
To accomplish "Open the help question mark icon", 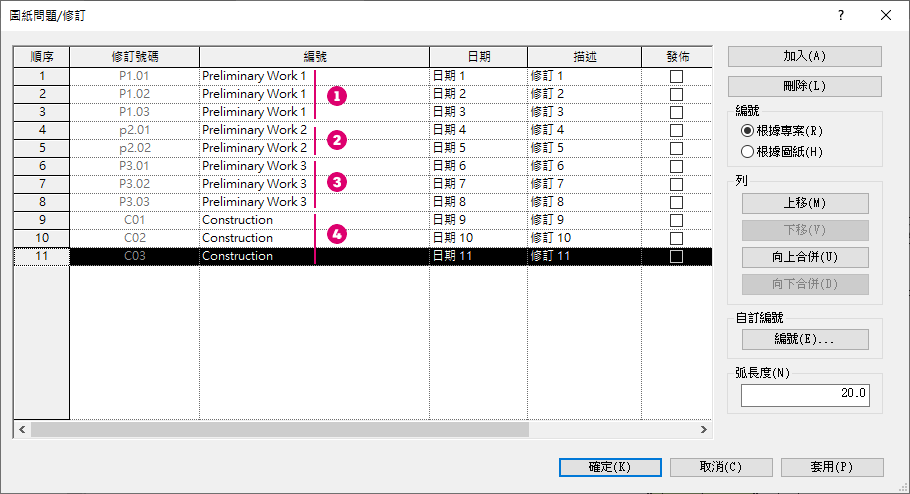I will point(841,15).
